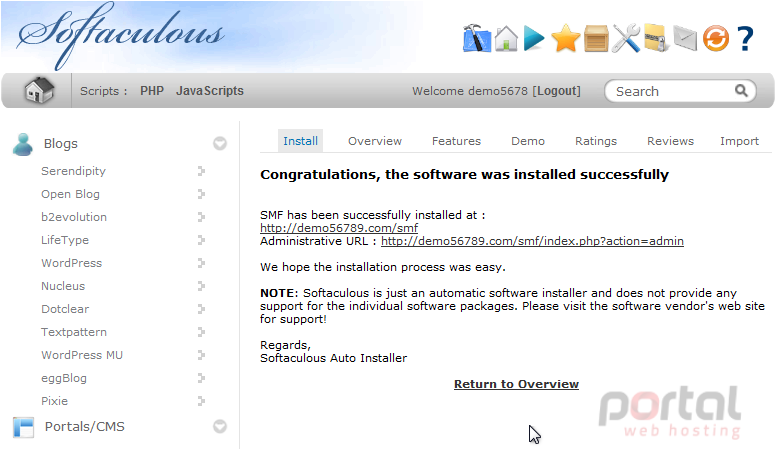Open the question mark help icon
Image resolution: width=776 pixels, height=450 pixels.
coord(745,39)
